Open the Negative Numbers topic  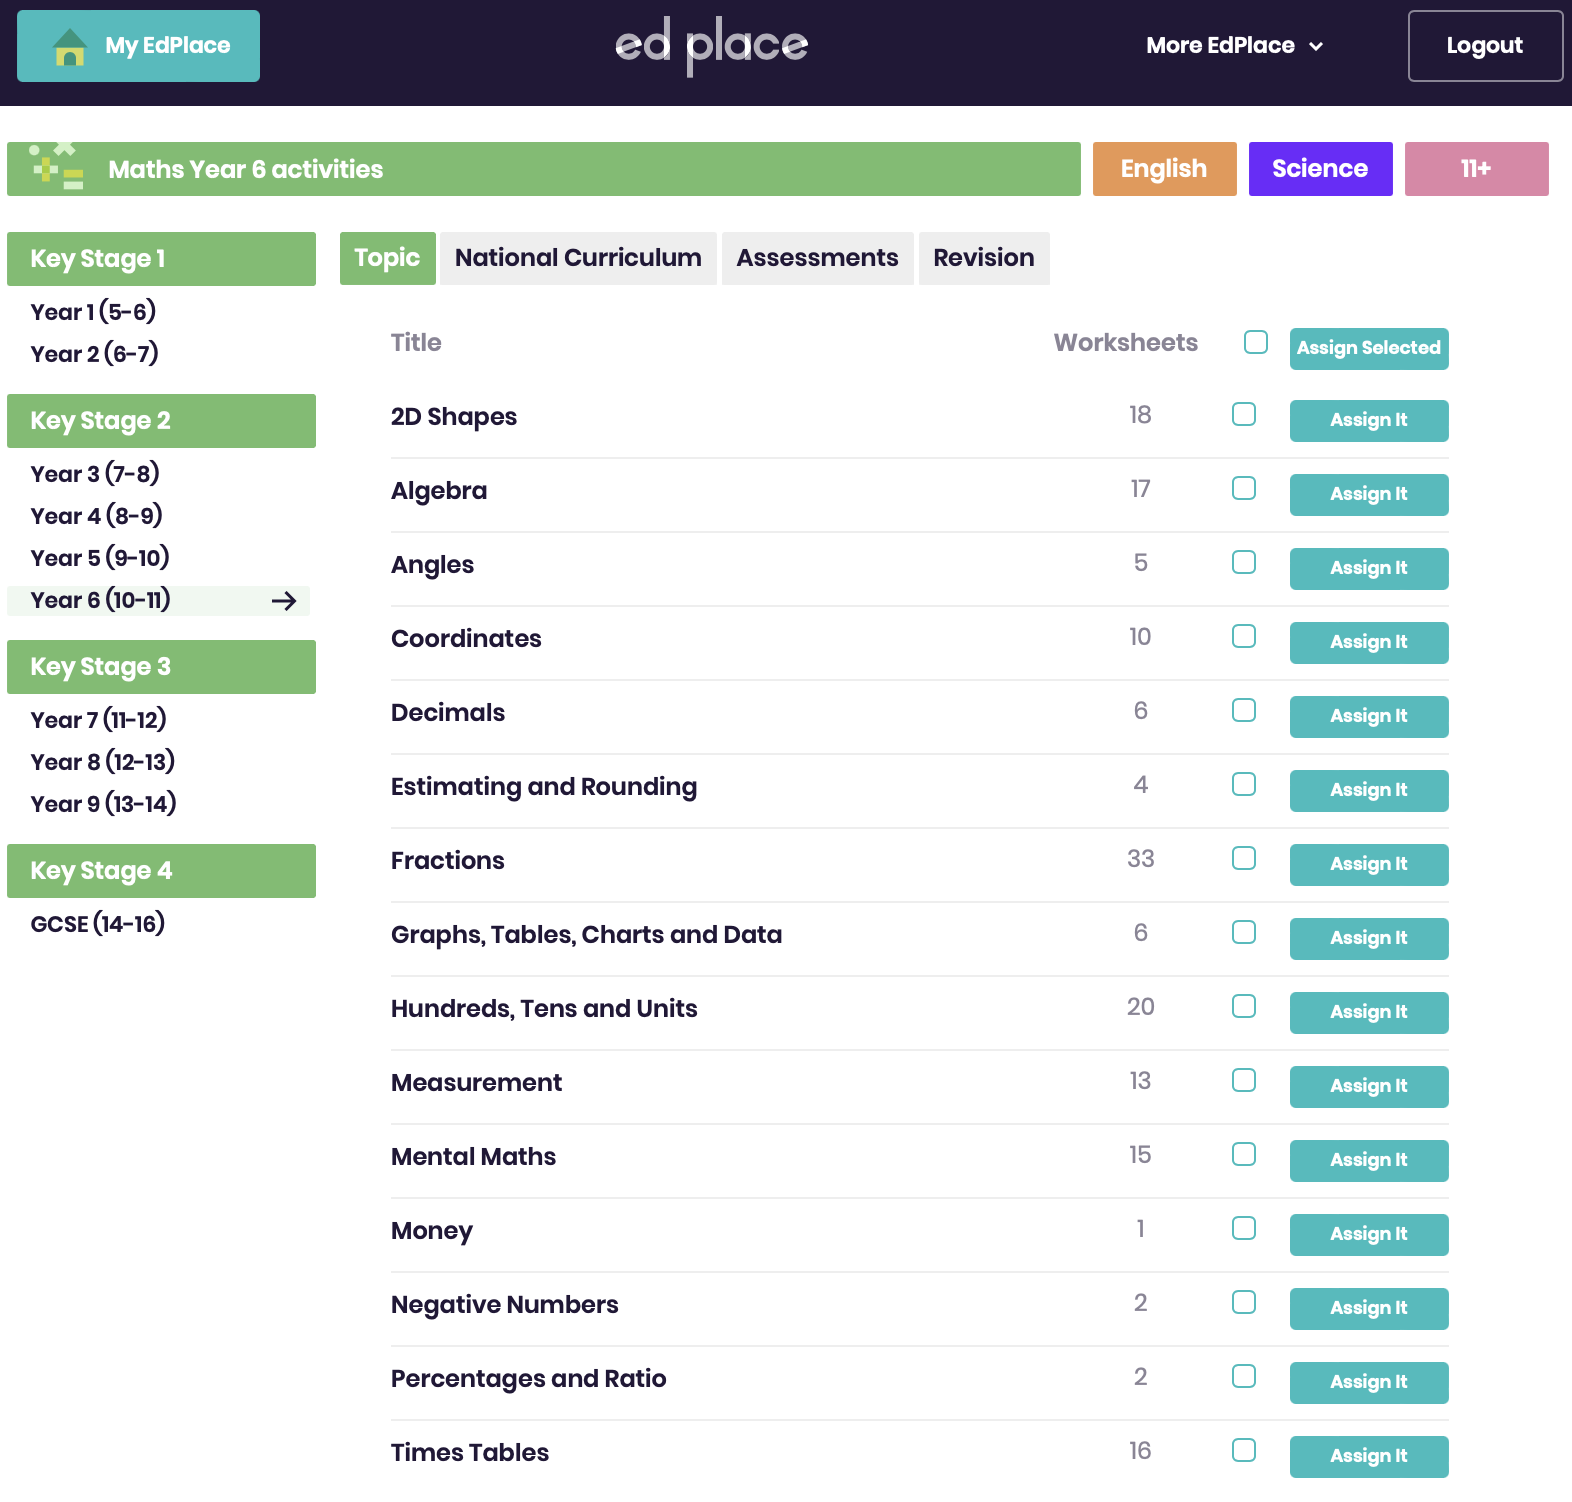coord(505,1305)
